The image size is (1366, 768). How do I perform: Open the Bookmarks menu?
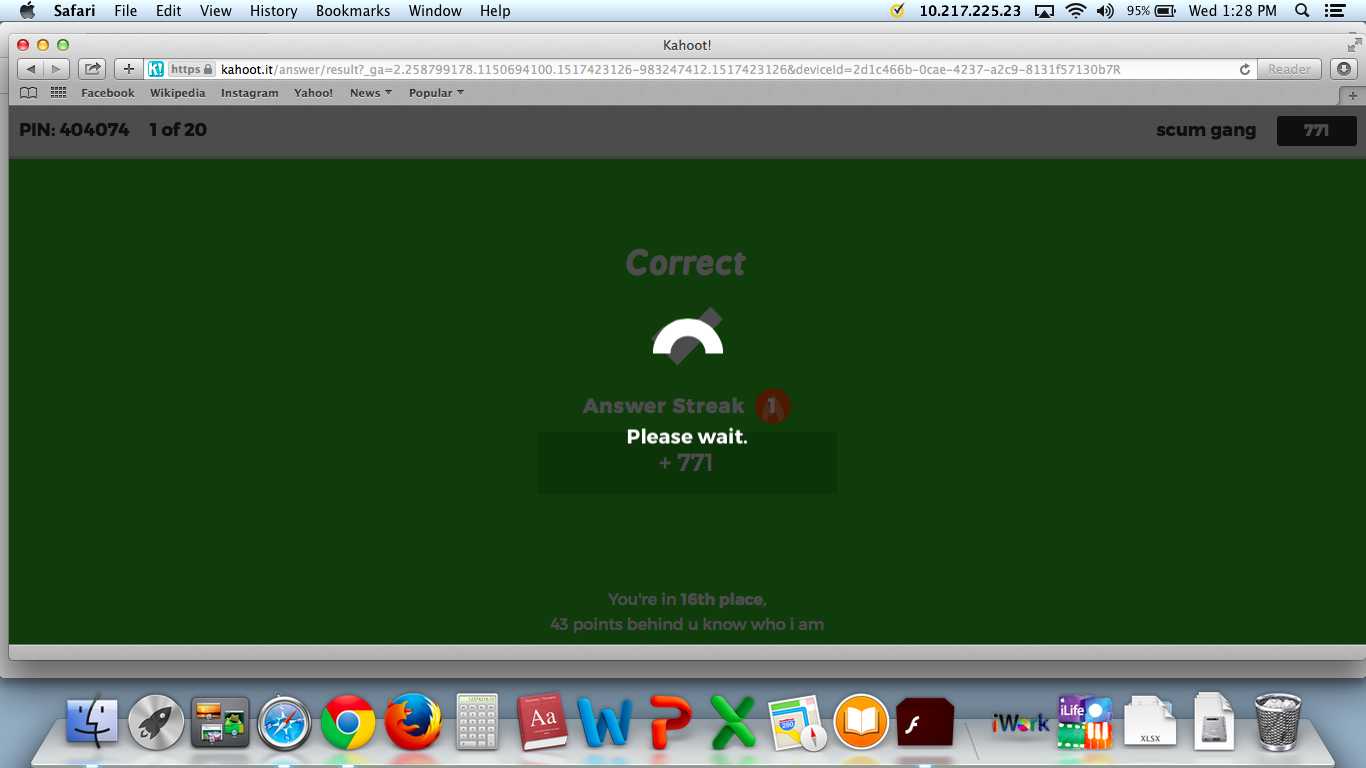tap(353, 11)
